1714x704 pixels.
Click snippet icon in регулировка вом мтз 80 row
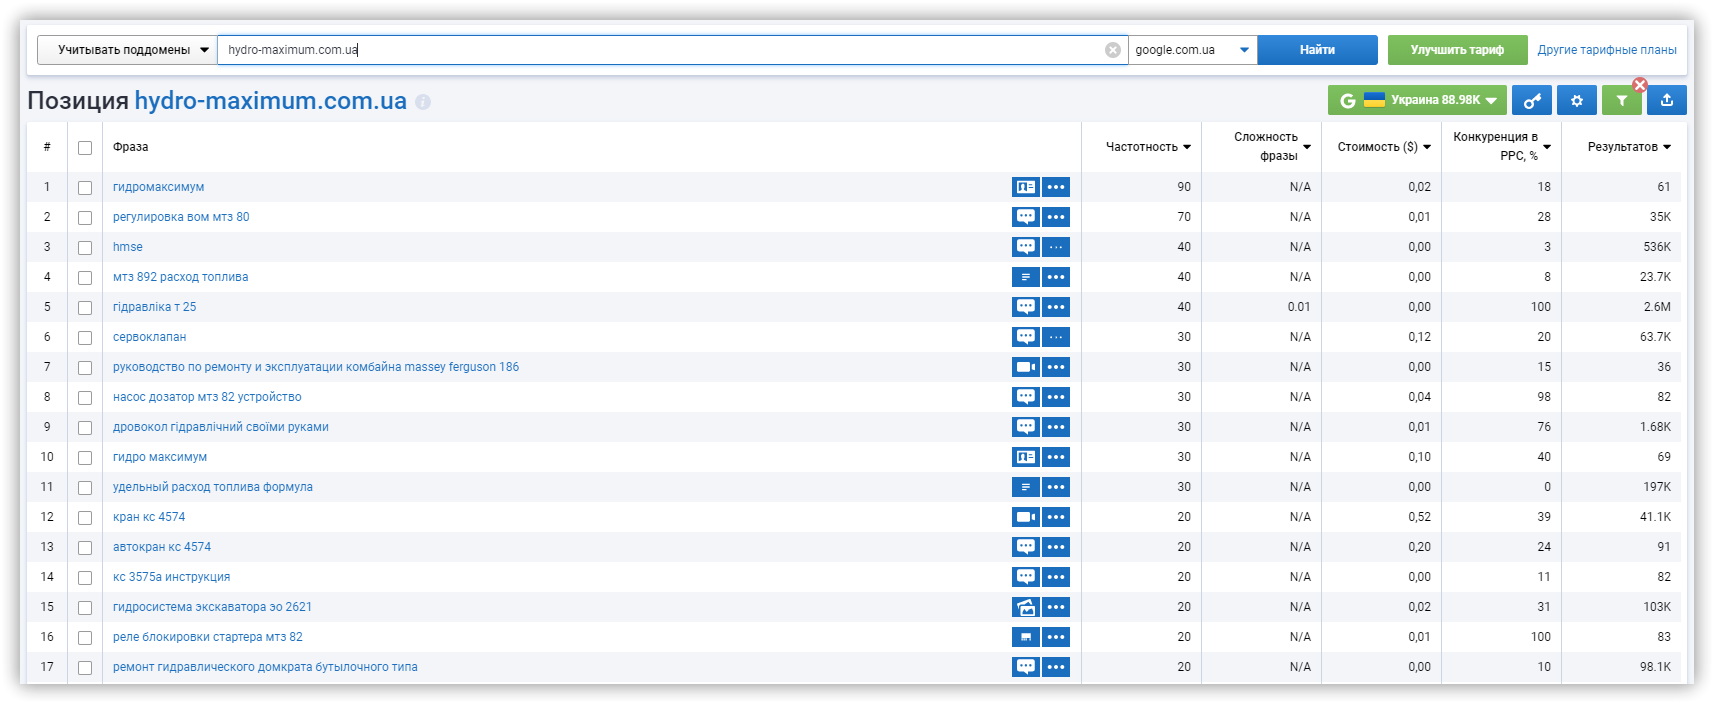(1025, 217)
